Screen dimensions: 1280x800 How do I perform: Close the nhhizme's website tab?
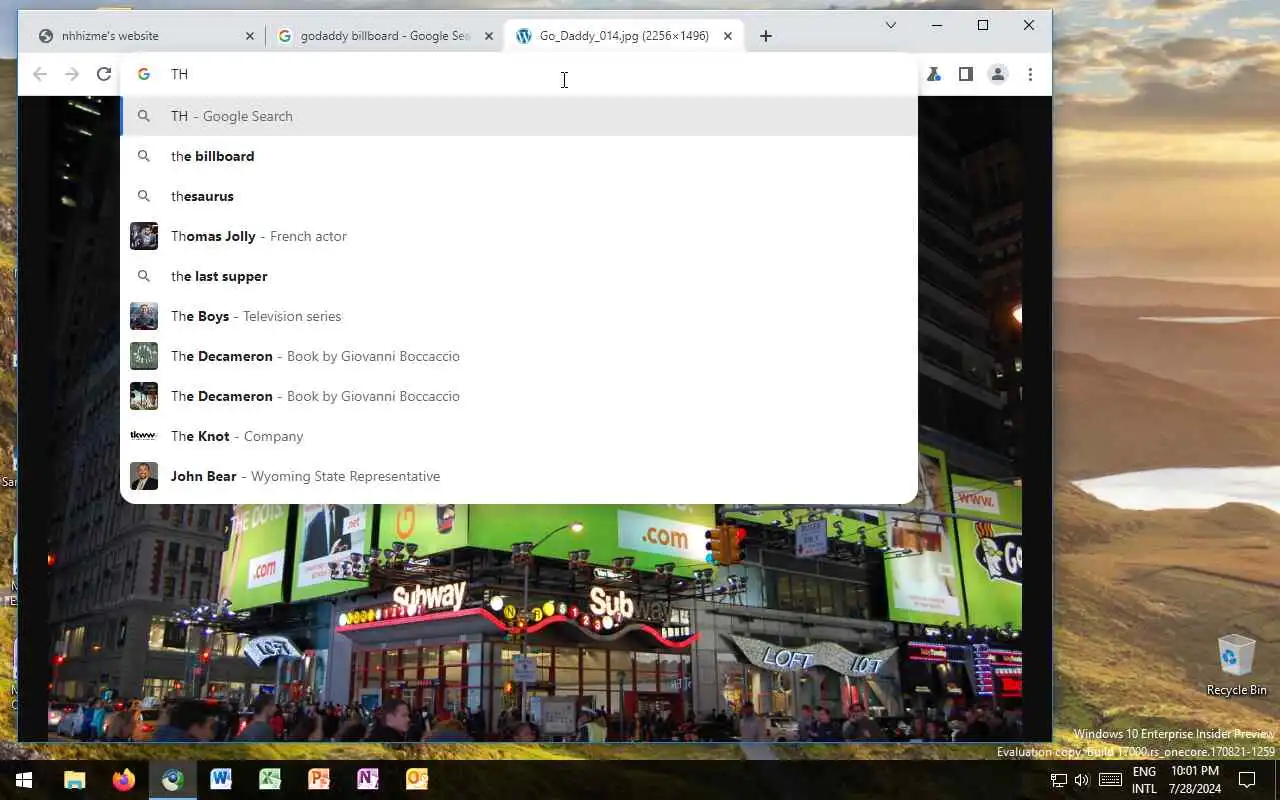coord(250,36)
